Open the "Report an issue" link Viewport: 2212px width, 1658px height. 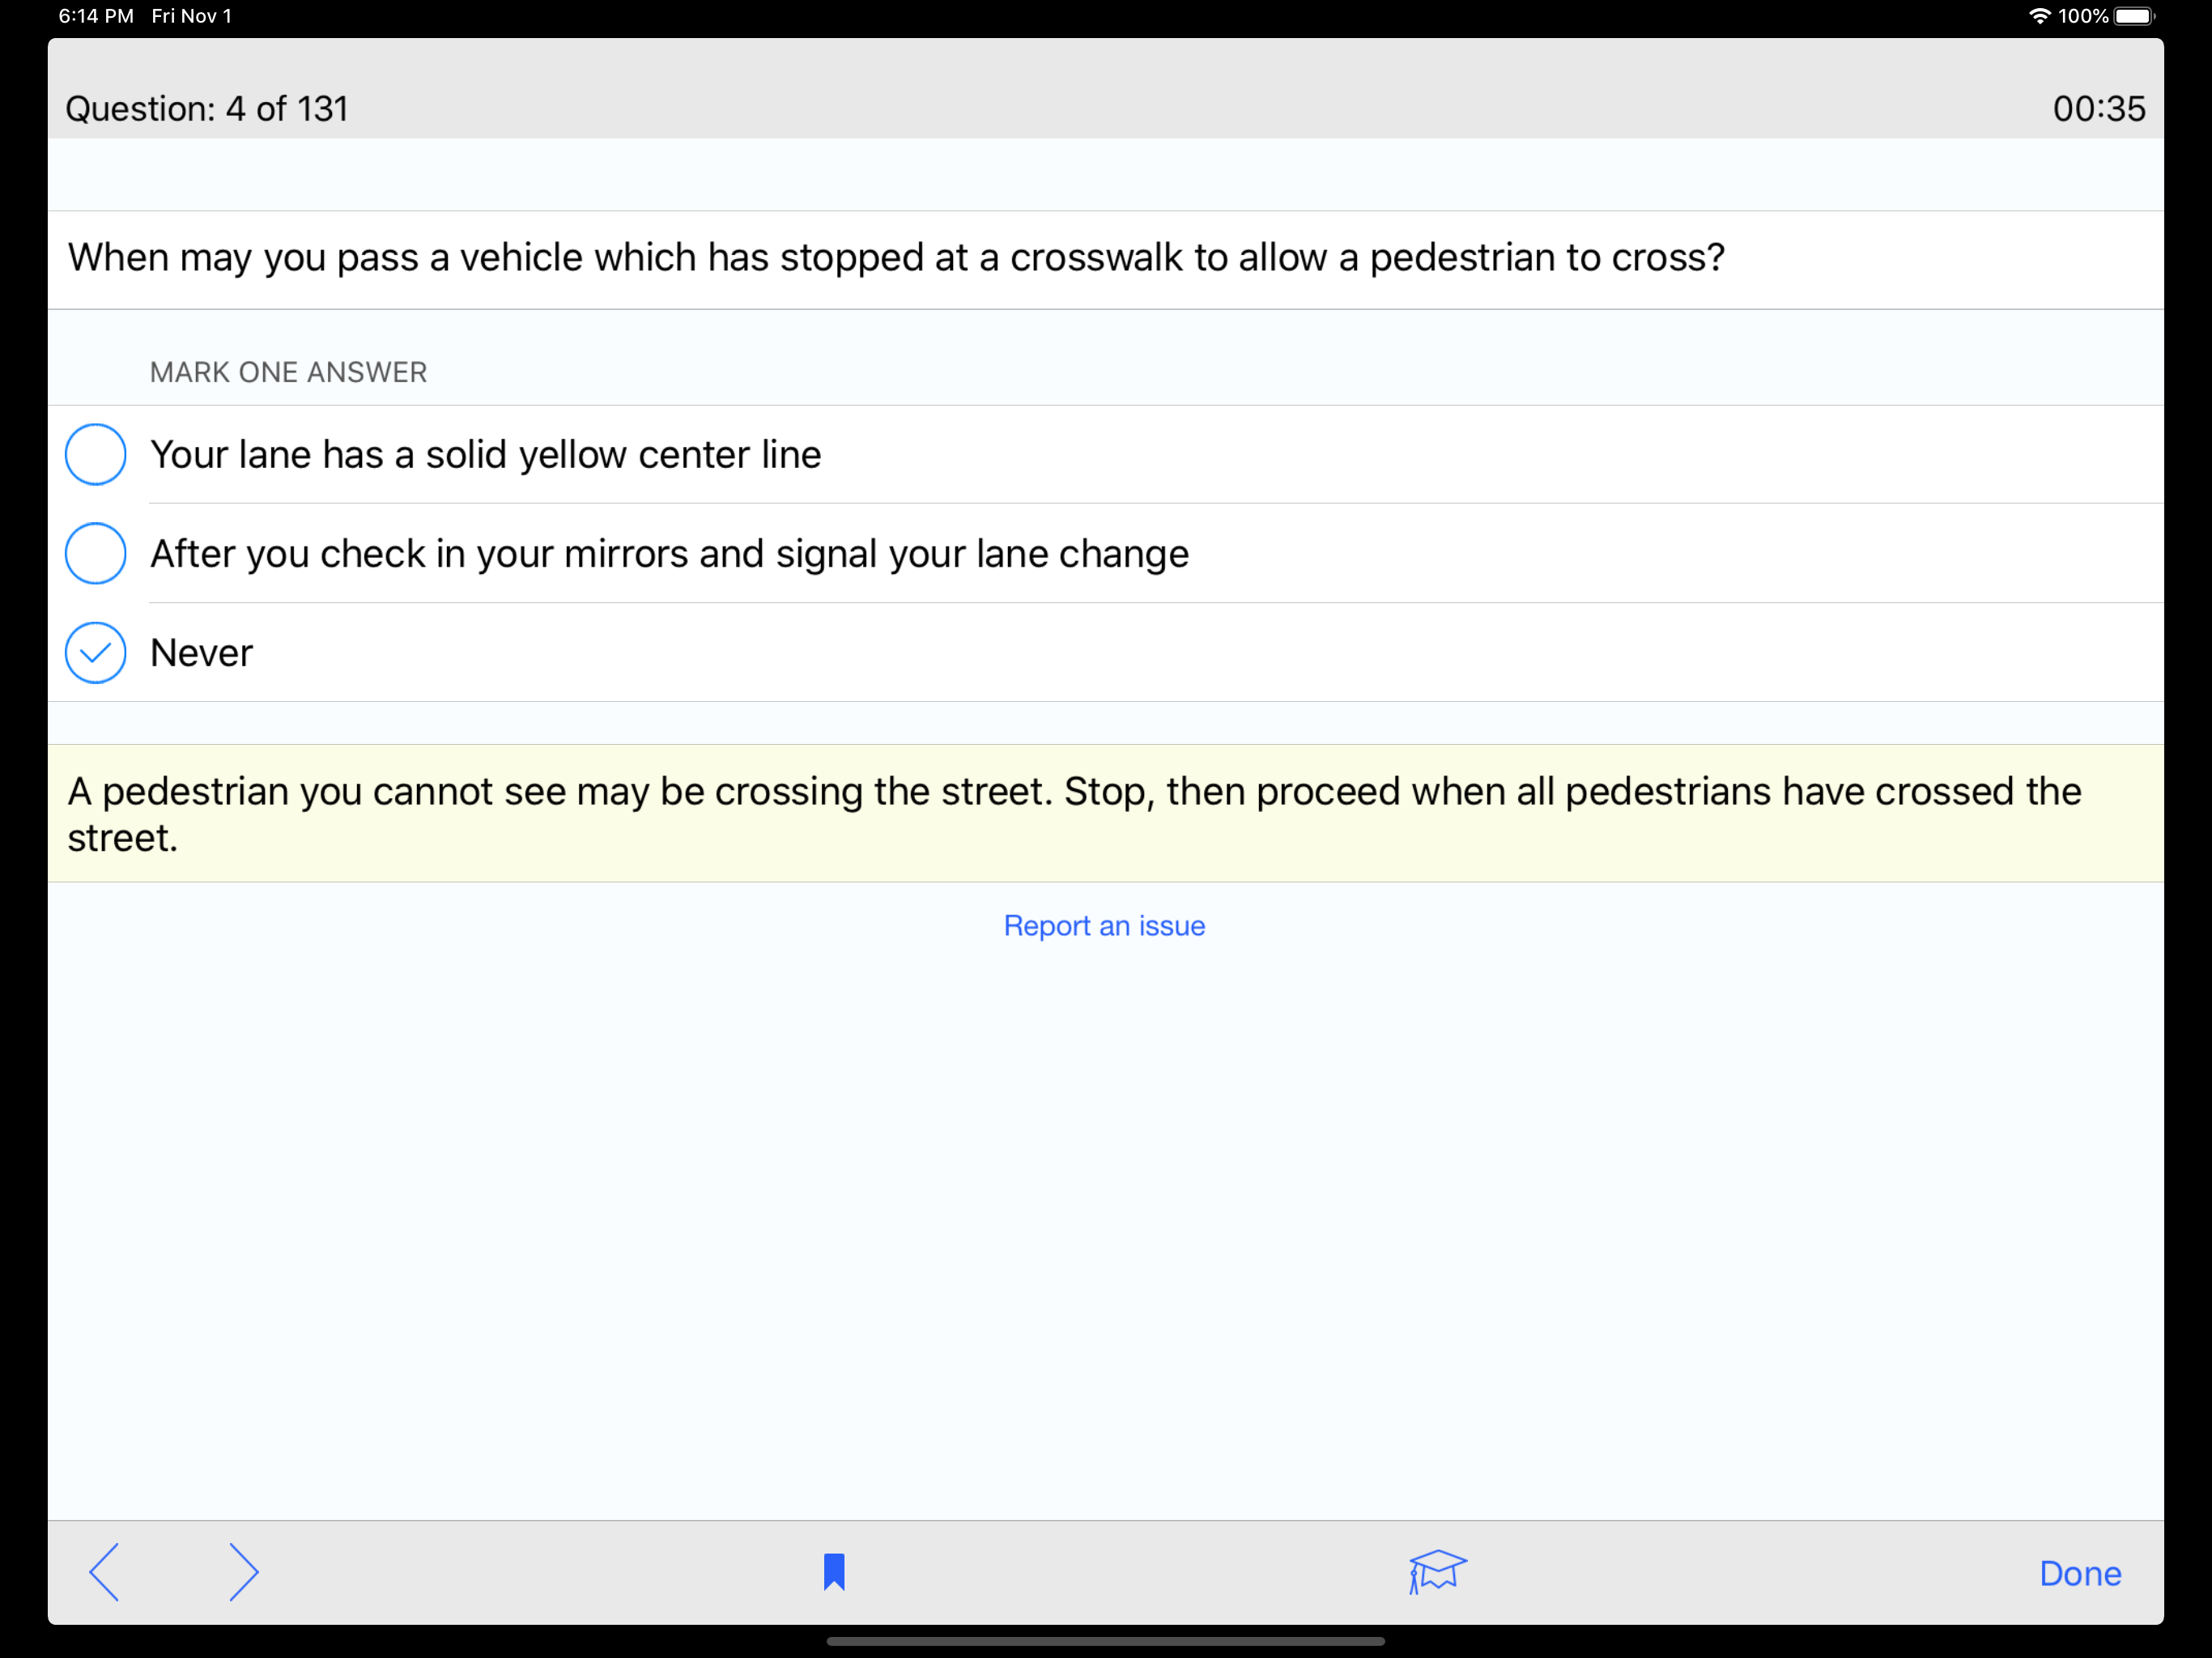[x=1104, y=925]
